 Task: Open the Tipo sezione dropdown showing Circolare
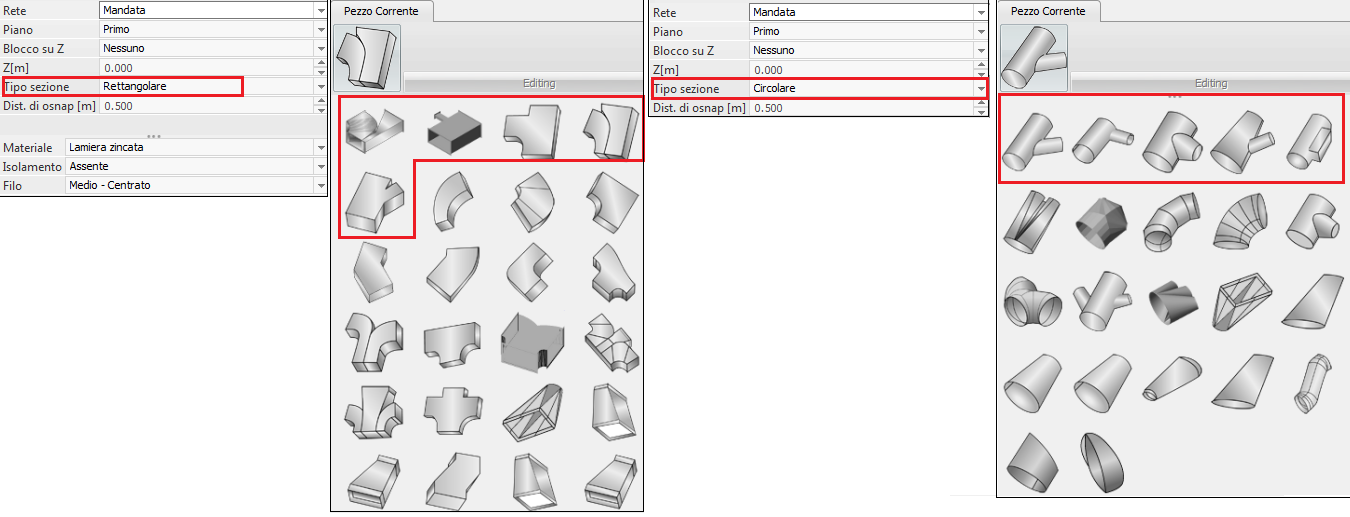980,89
